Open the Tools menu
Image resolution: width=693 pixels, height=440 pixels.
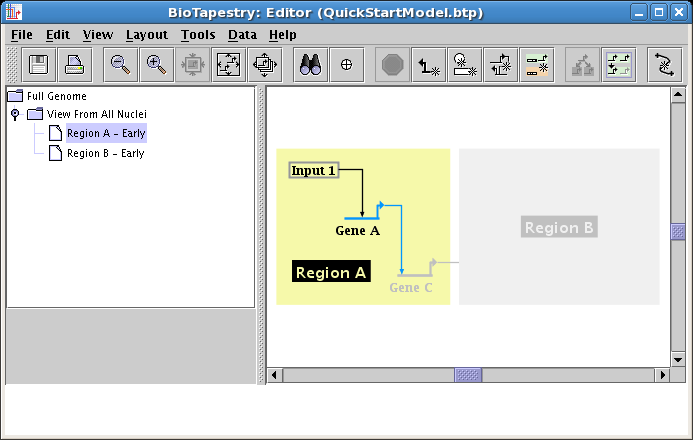(198, 34)
